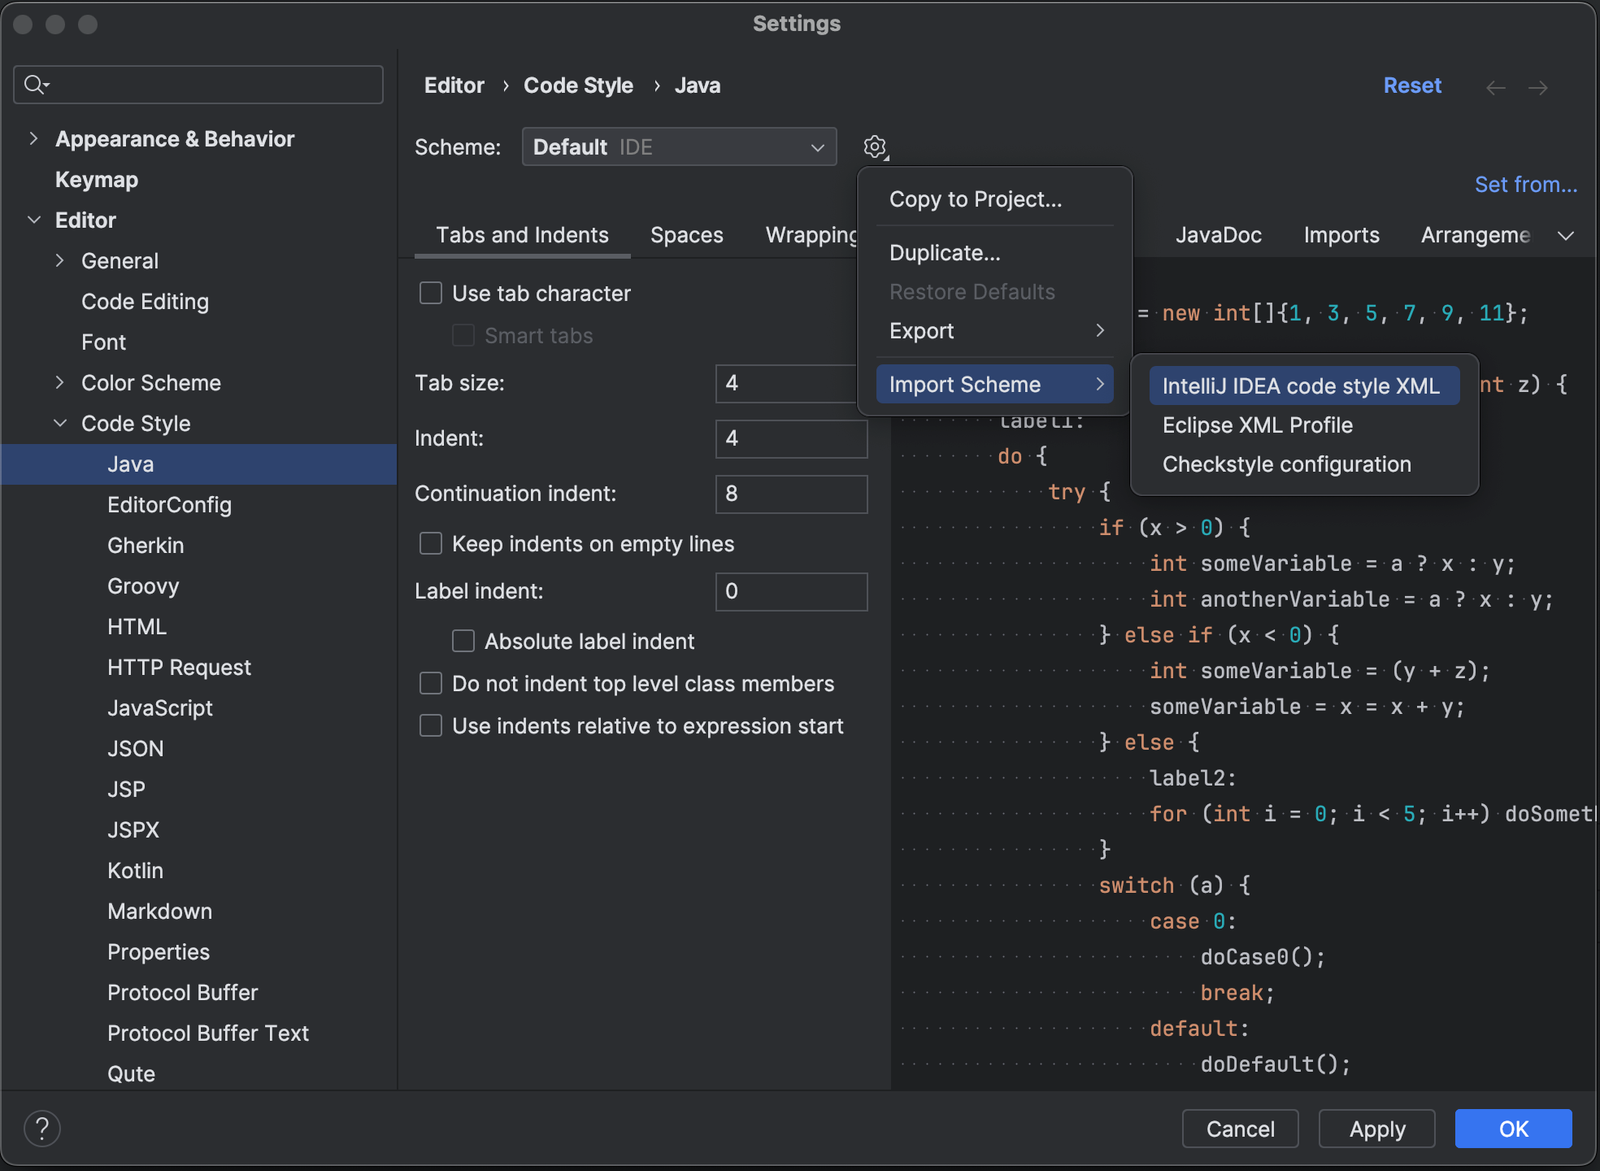Viewport: 1600px width, 1171px height.
Task: Focus the settings search field
Action: [x=198, y=85]
